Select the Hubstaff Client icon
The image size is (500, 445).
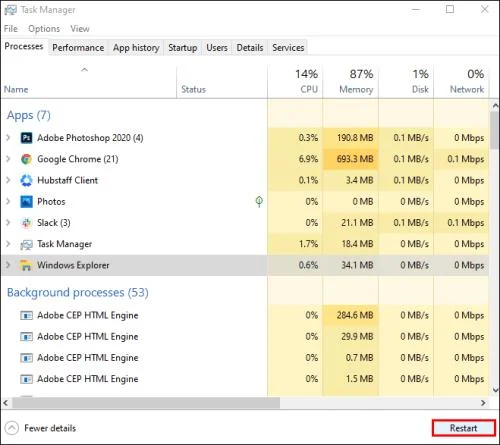26,180
